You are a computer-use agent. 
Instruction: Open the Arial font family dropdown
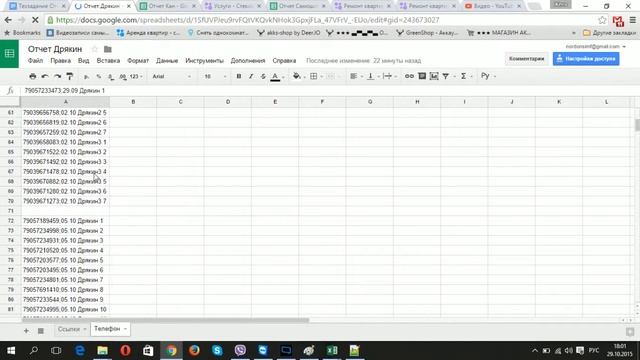pos(171,76)
